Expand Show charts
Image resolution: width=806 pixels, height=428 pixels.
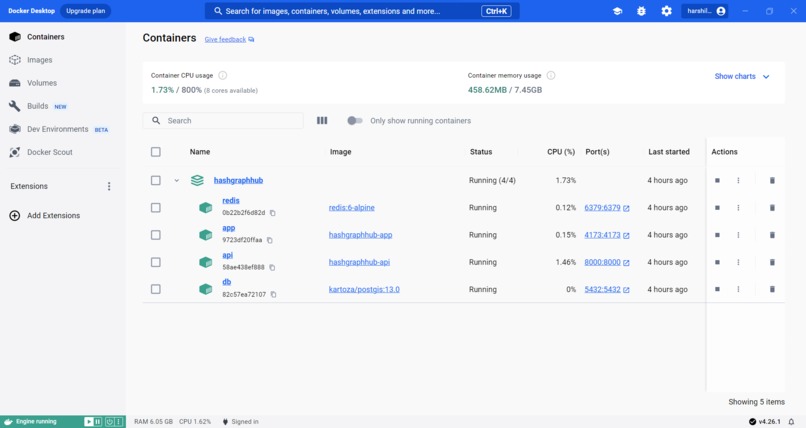[742, 77]
